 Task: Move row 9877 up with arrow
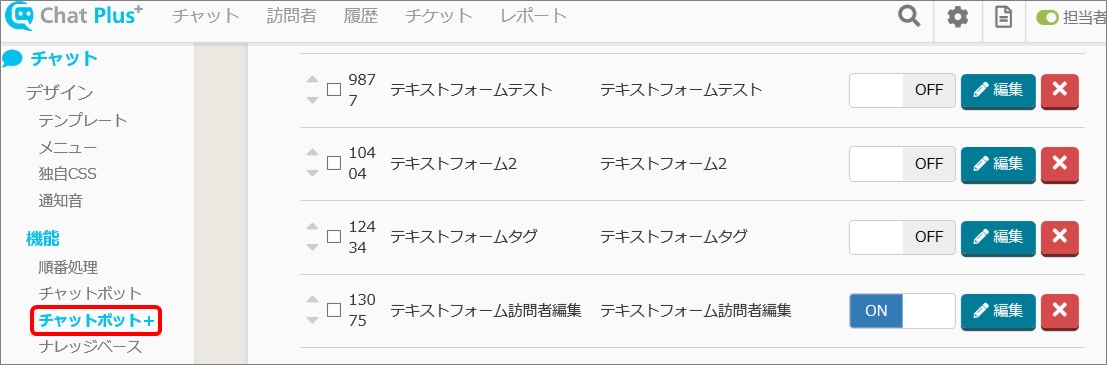point(313,80)
